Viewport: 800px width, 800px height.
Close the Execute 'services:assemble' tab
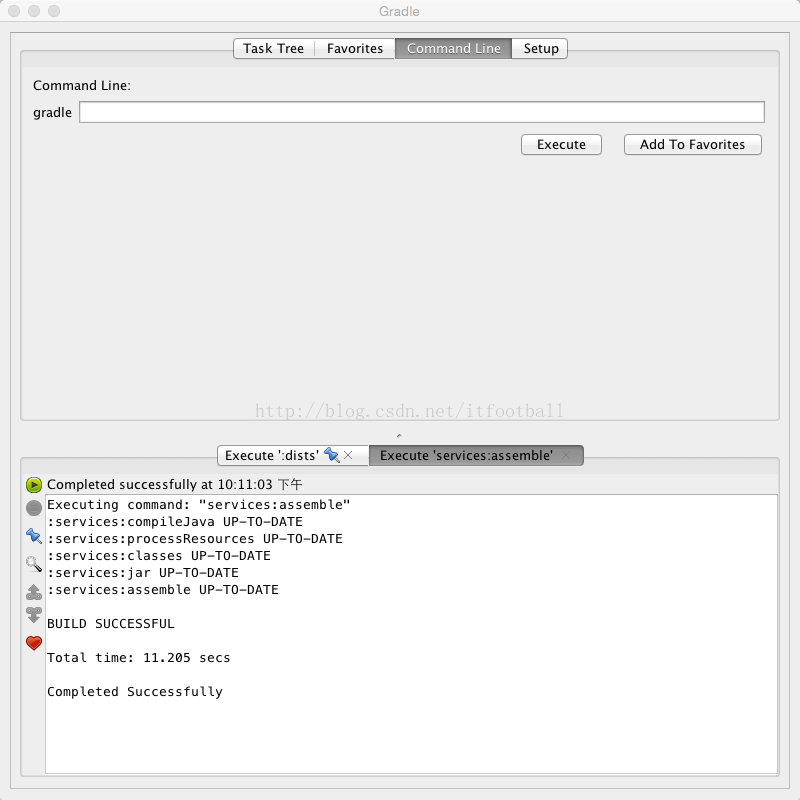[566, 455]
